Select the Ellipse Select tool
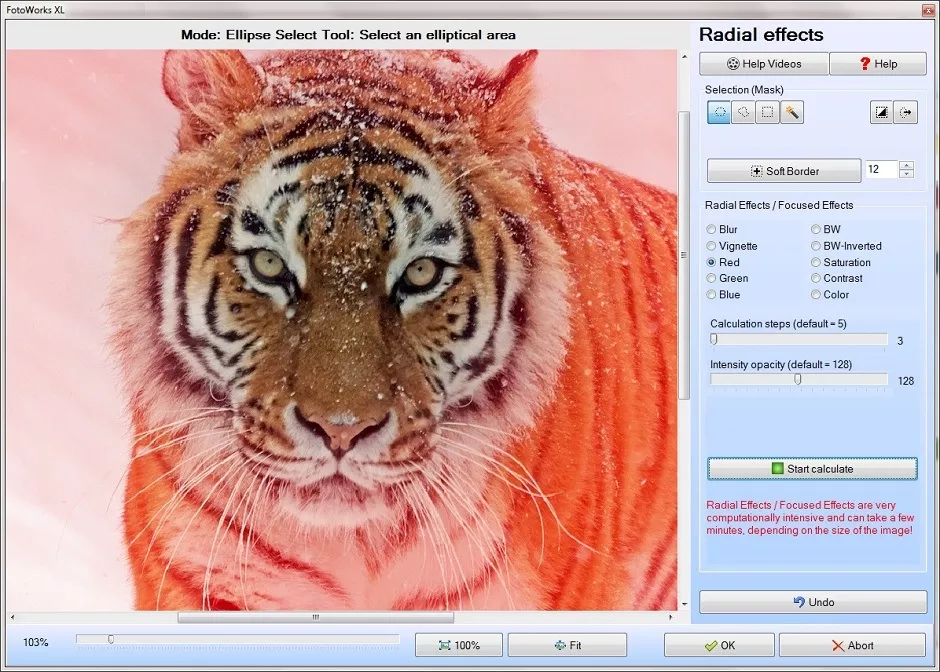The width and height of the screenshot is (940, 672). tap(720, 112)
